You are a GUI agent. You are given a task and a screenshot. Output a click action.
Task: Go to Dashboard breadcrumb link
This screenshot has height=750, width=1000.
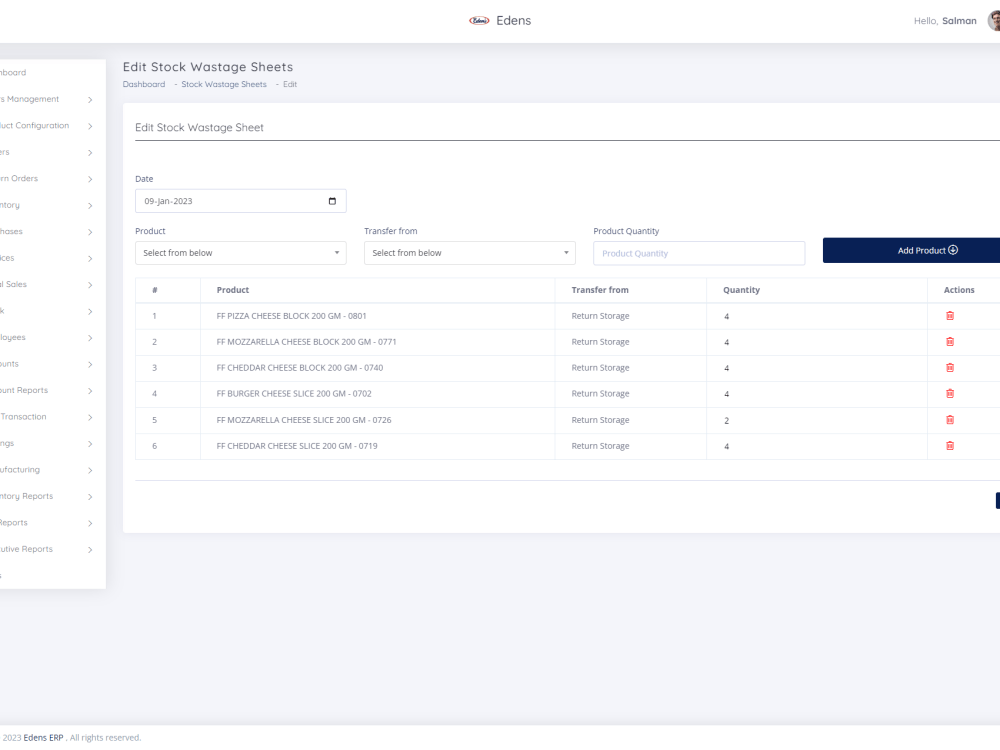coord(143,84)
